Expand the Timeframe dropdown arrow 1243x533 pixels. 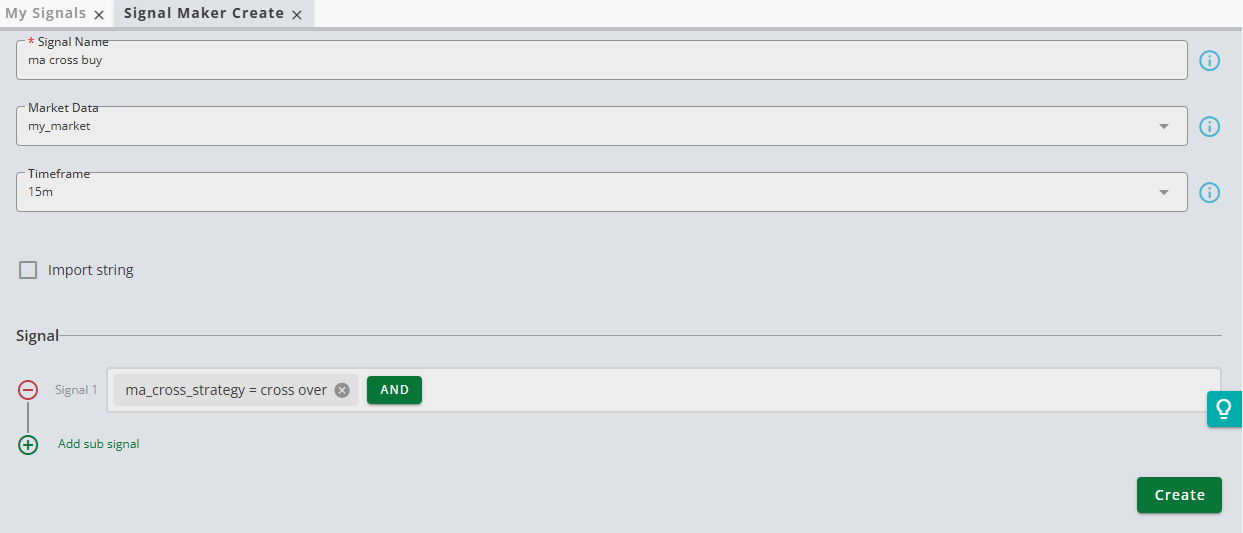1163,193
